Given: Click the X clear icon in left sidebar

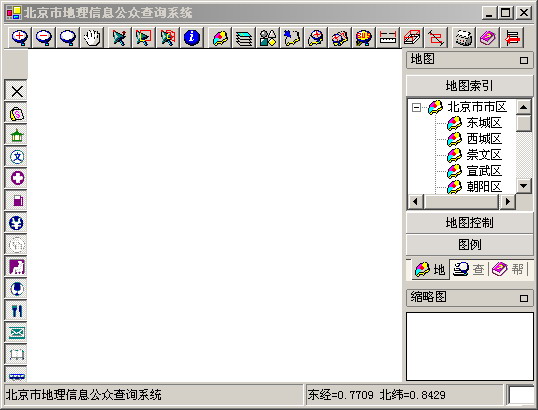Looking at the screenshot, I should tap(16, 91).
